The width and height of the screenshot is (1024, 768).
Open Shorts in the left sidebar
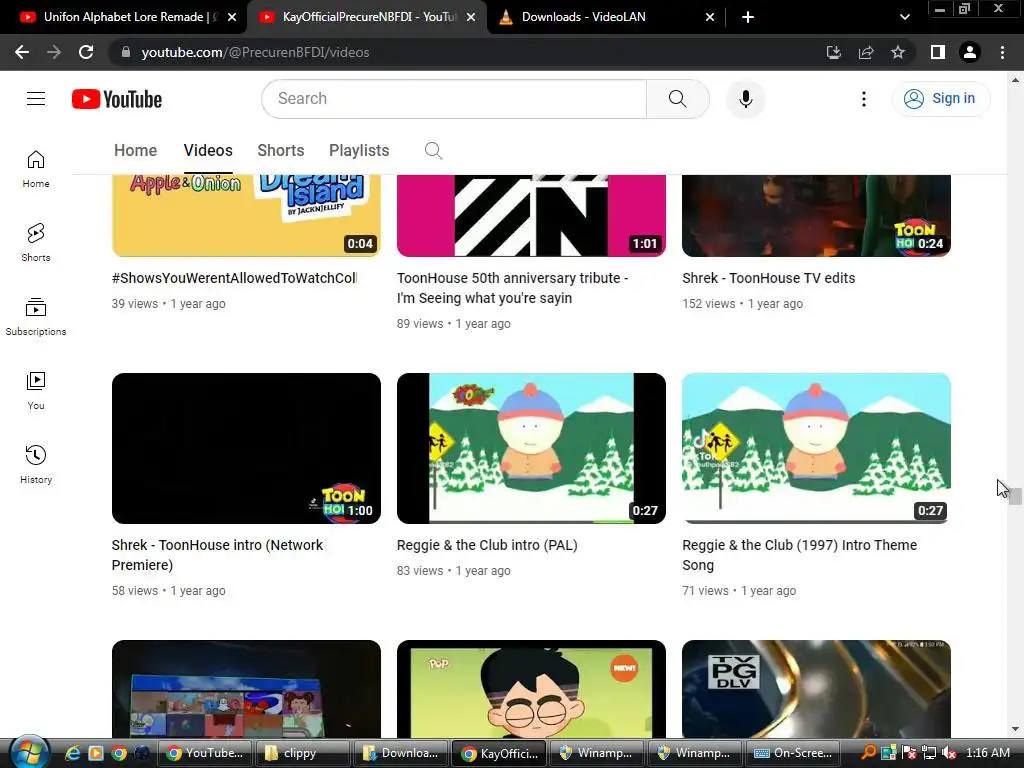click(x=36, y=243)
